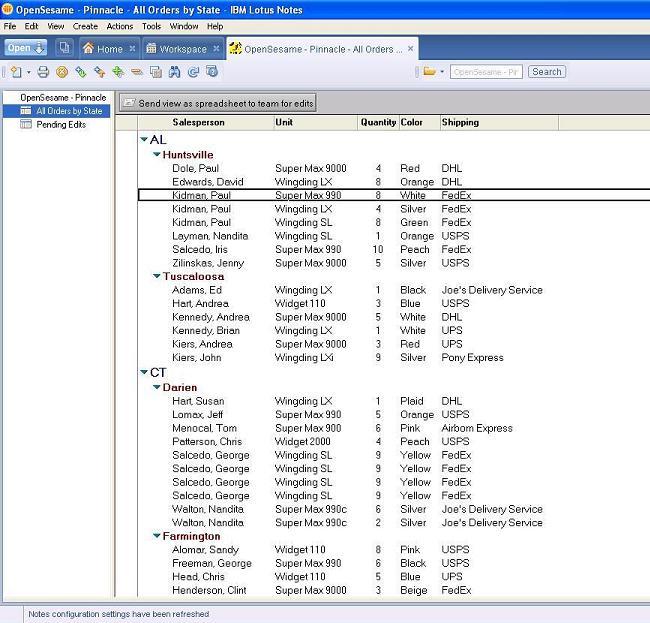Viewport: 650px width, 623px height.
Task: Collapse the Darien city group
Action: [x=157, y=387]
